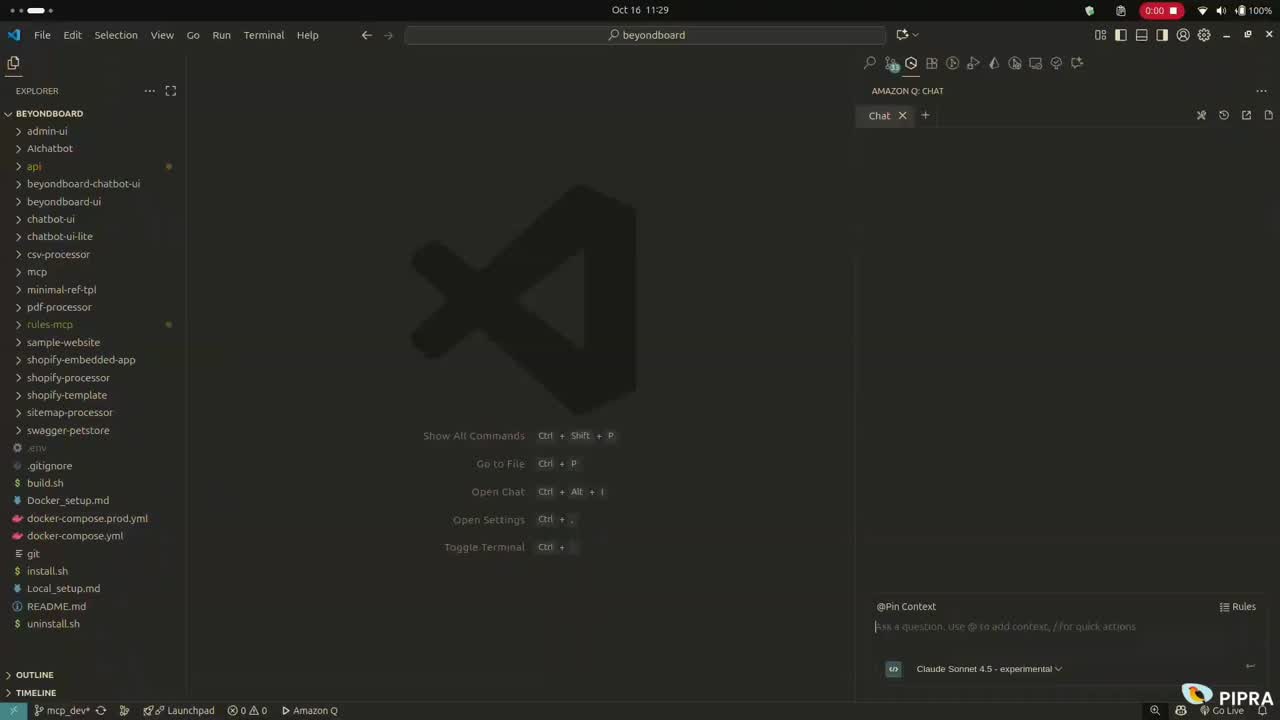Click the system clock Oct 16 11:29

click(640, 10)
